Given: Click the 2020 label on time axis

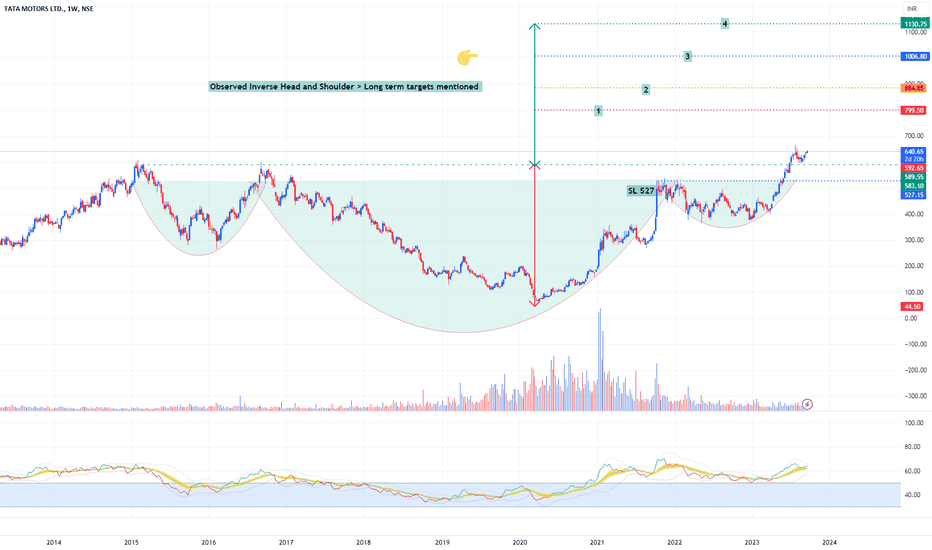Looking at the screenshot, I should (x=519, y=542).
